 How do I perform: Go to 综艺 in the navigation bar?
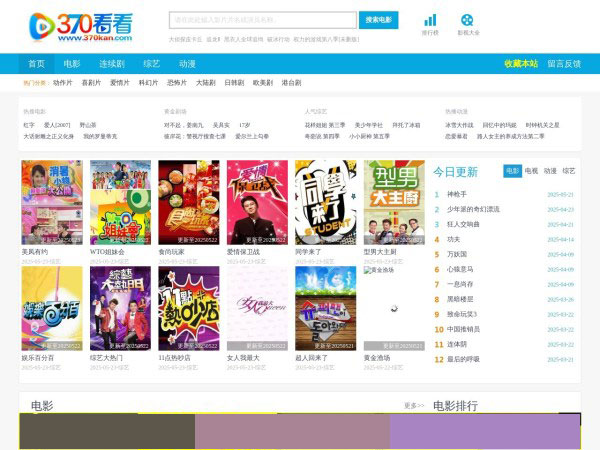151,63
